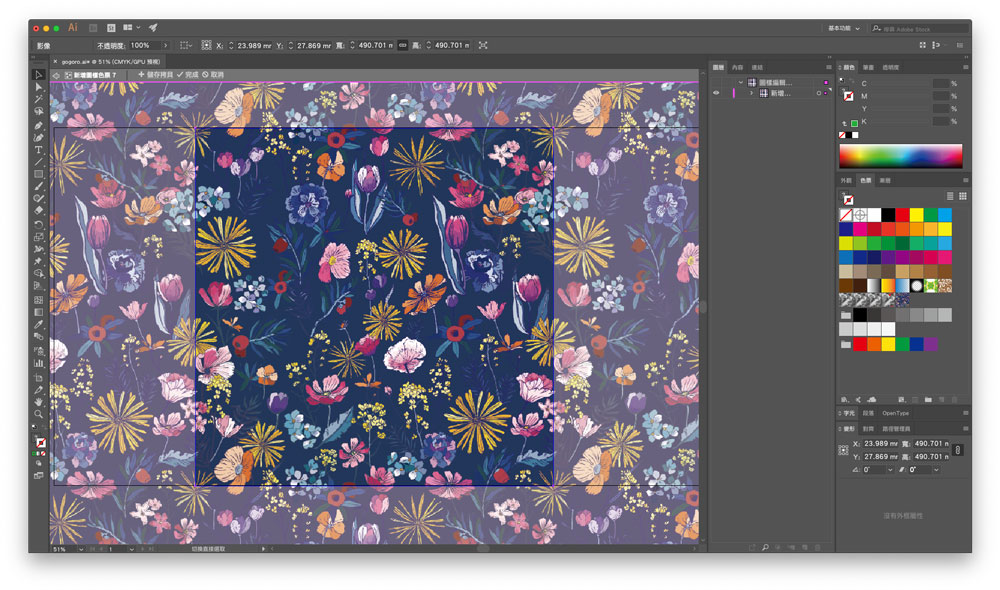Select the Direct Selection tool
1000x590 pixels.
[39, 87]
